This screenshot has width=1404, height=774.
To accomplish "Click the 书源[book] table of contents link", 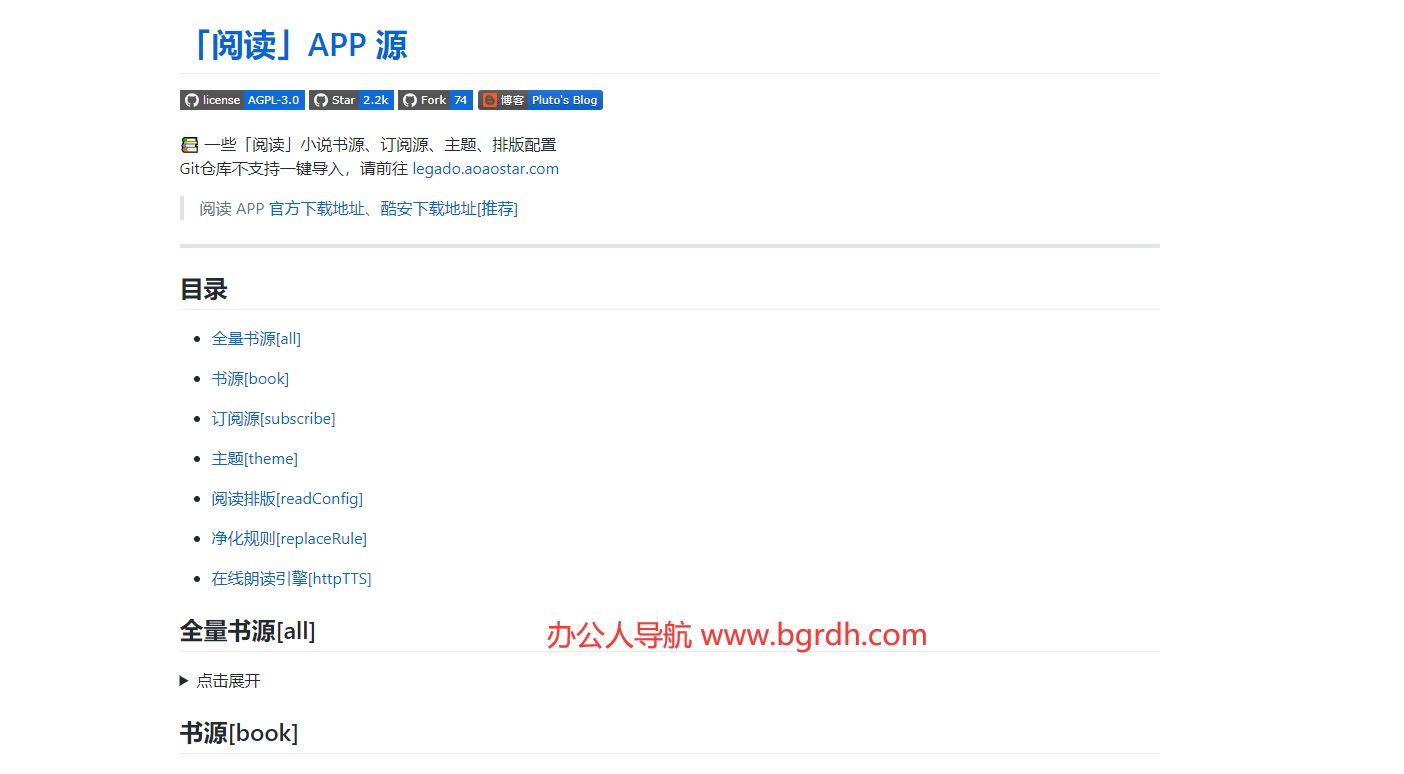I will point(251,378).
